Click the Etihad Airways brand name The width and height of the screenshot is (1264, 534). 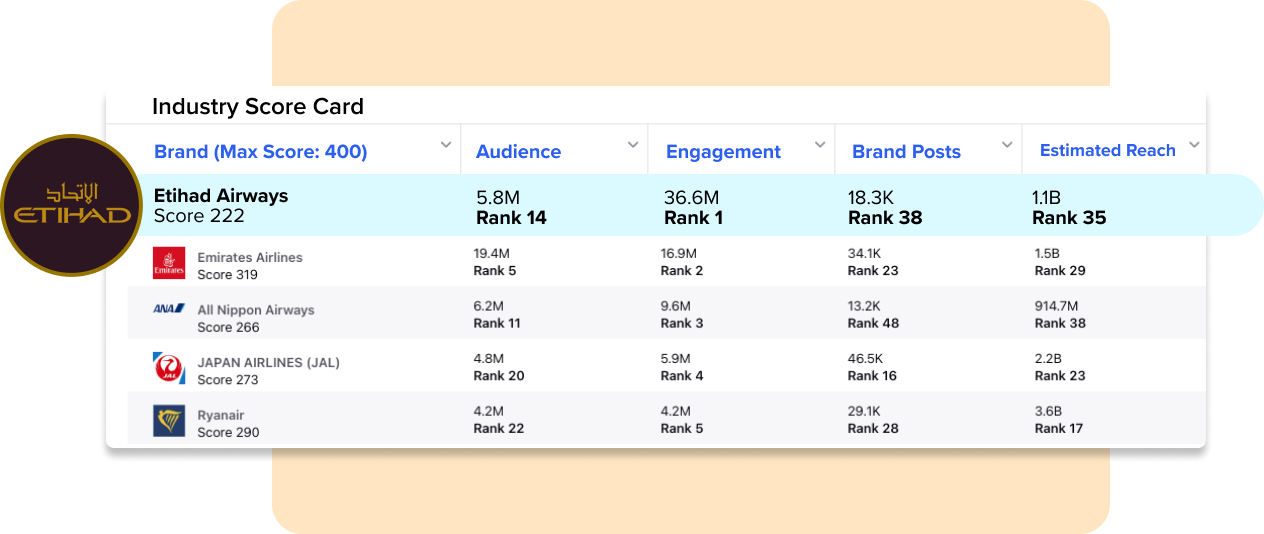tap(221, 195)
